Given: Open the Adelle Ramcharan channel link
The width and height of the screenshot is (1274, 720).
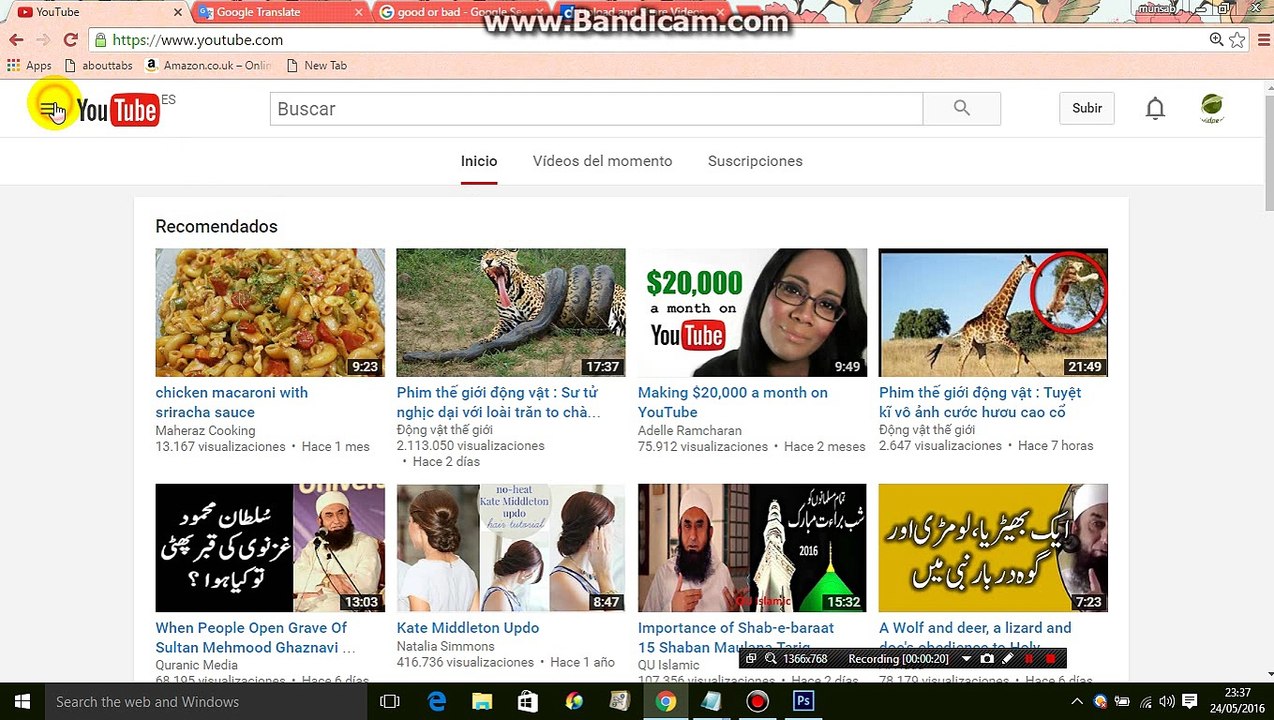Looking at the screenshot, I should pos(690,431).
